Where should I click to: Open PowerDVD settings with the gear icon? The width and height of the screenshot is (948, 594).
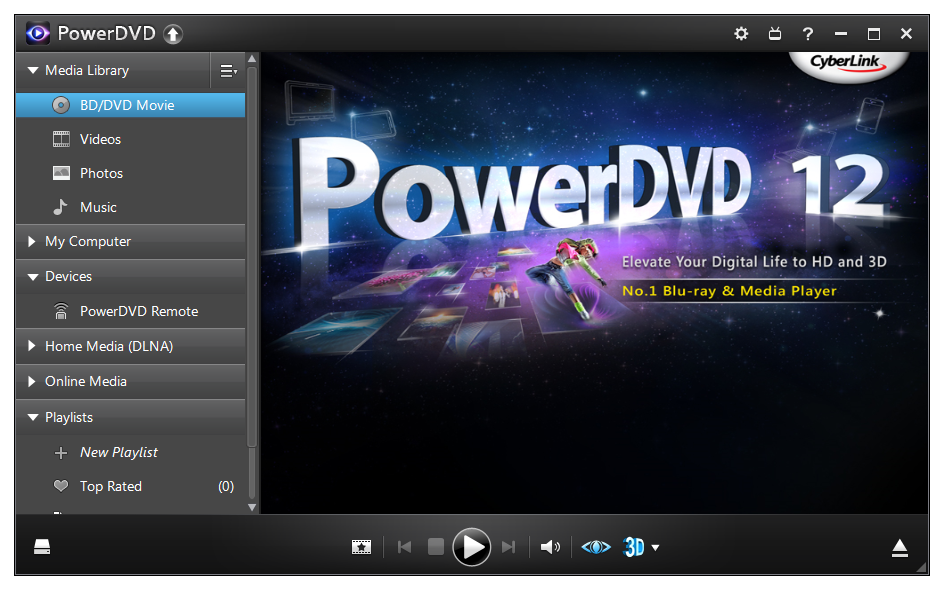740,33
